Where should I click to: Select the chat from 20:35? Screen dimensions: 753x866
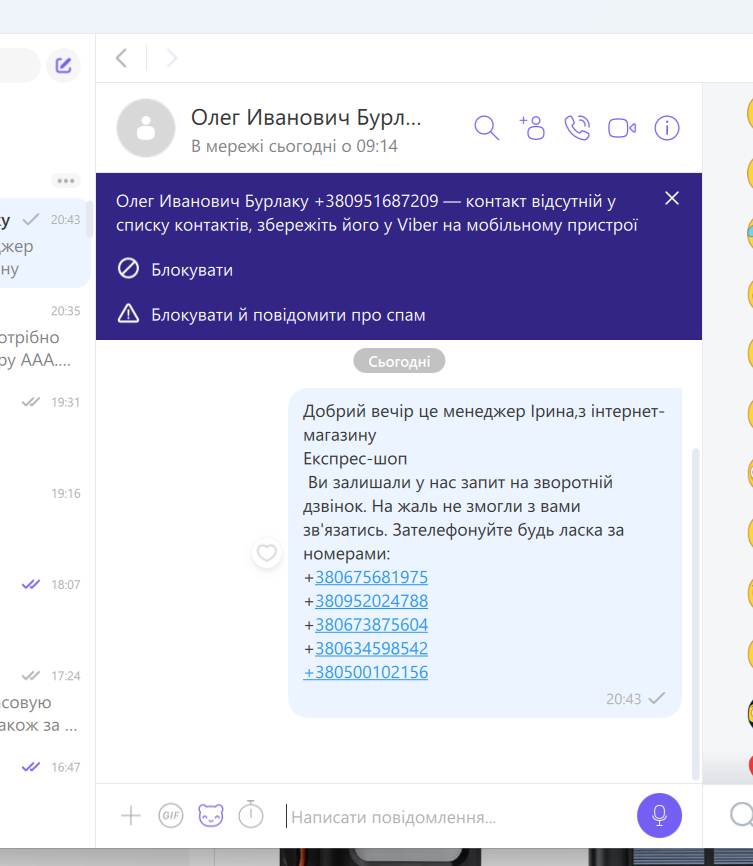[x=45, y=335]
